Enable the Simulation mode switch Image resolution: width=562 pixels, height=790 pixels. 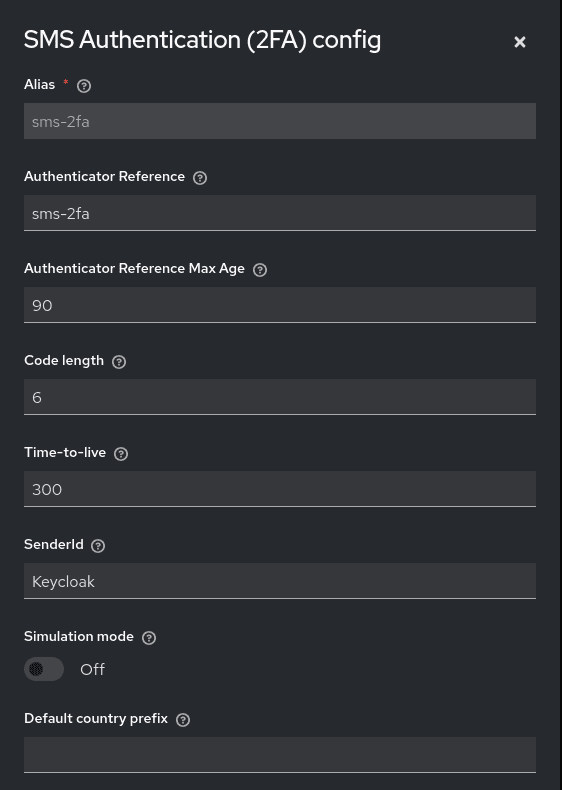click(x=44, y=669)
